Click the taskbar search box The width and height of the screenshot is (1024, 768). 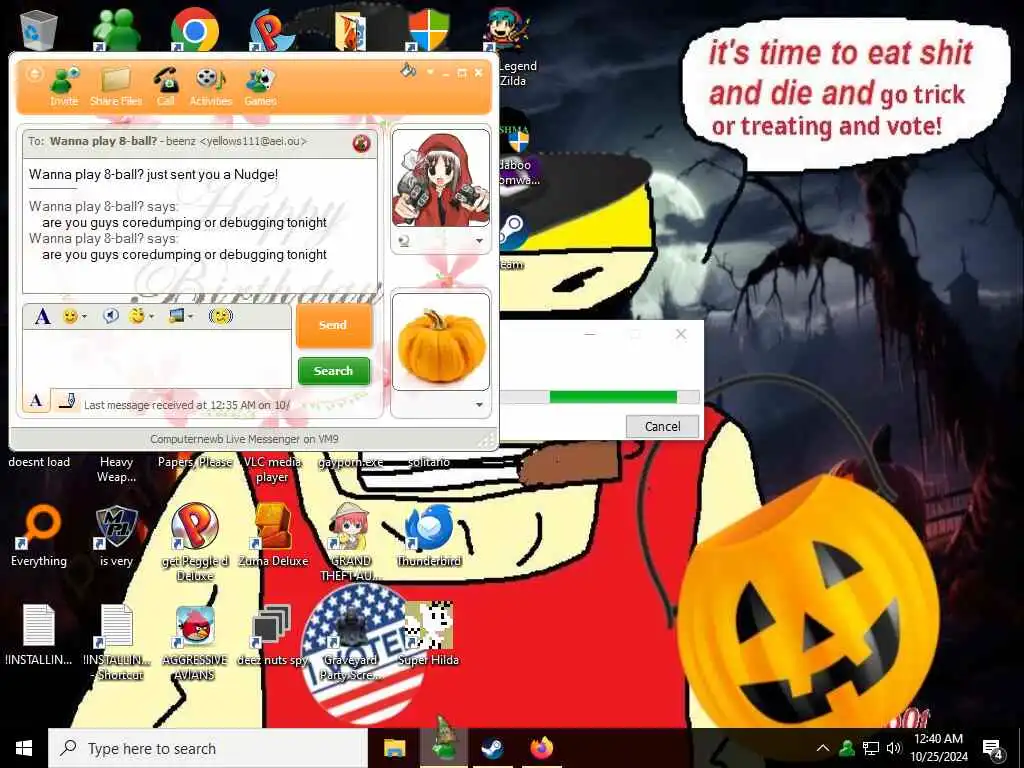(208, 748)
